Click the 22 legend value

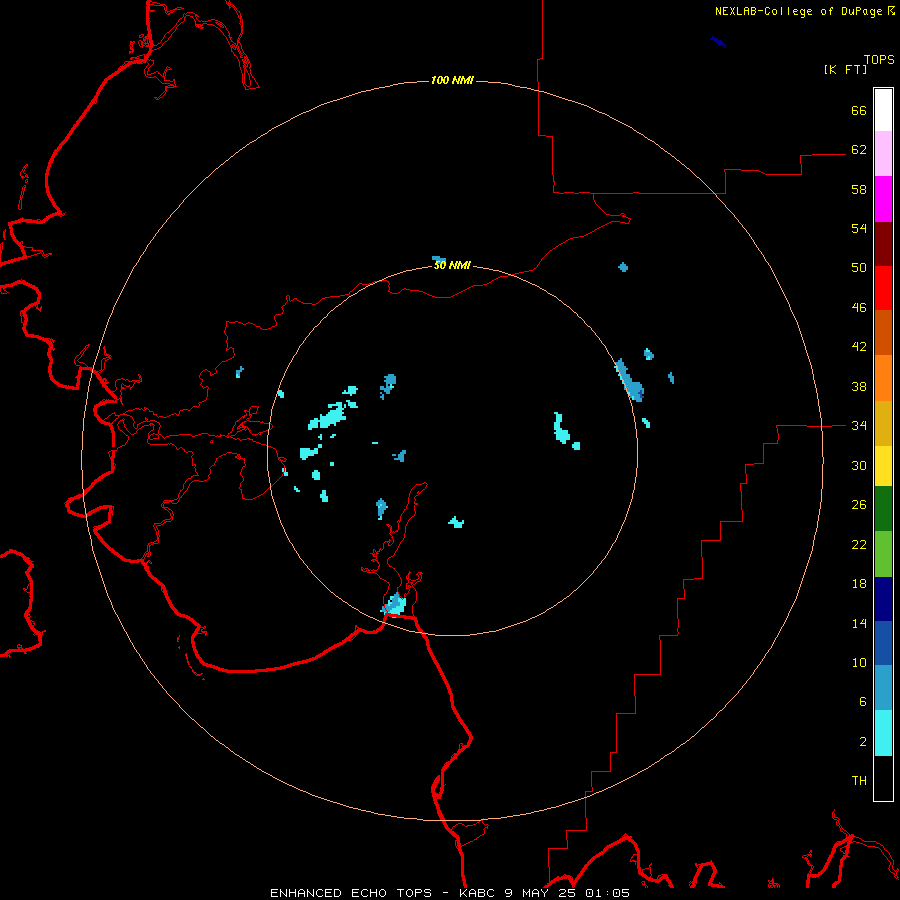coord(859,544)
